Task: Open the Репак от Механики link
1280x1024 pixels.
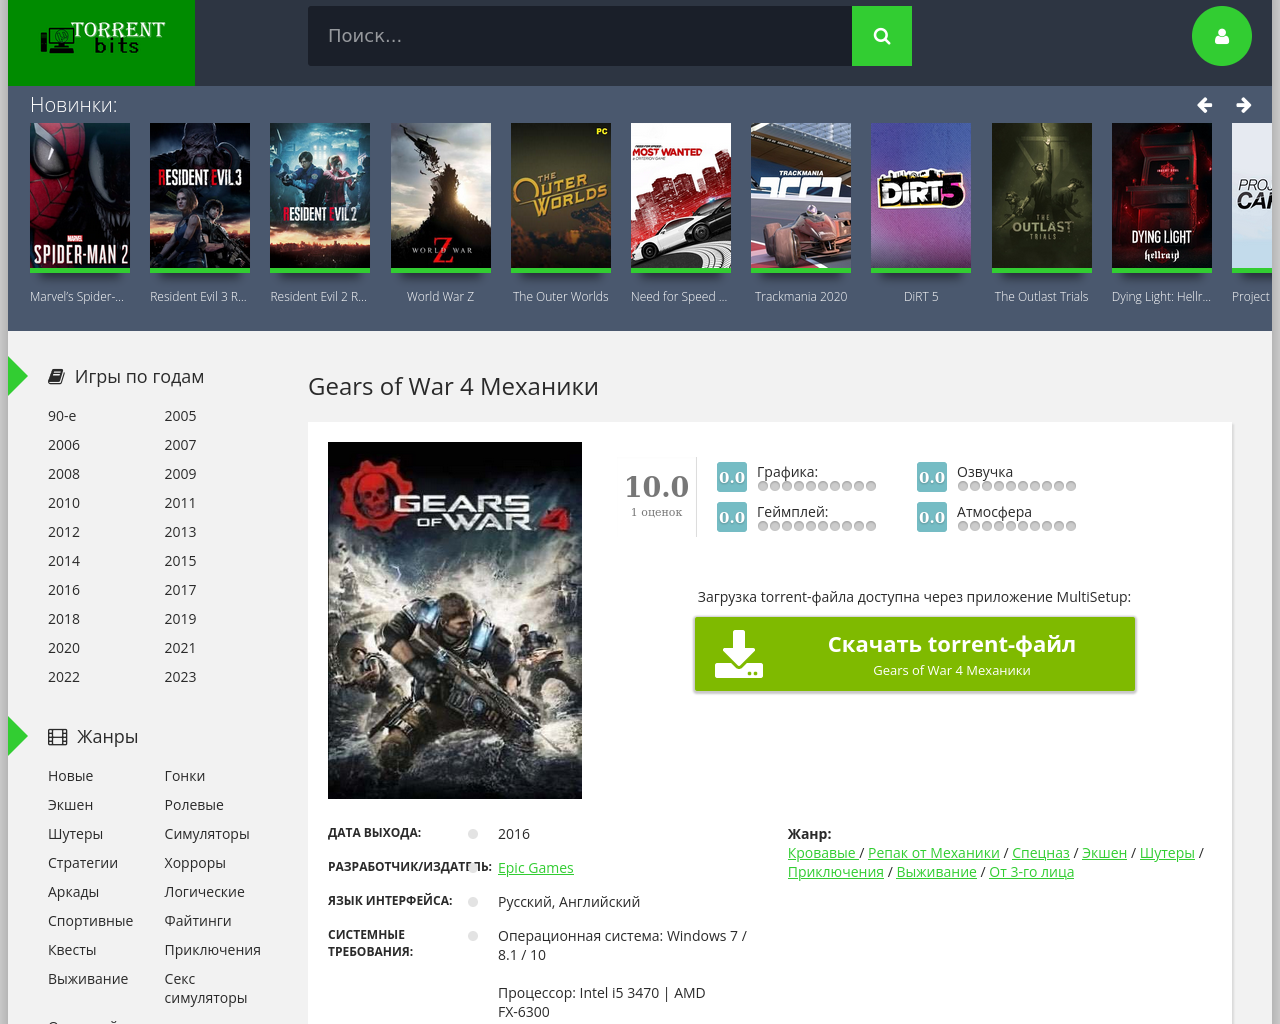Action: coord(934,853)
